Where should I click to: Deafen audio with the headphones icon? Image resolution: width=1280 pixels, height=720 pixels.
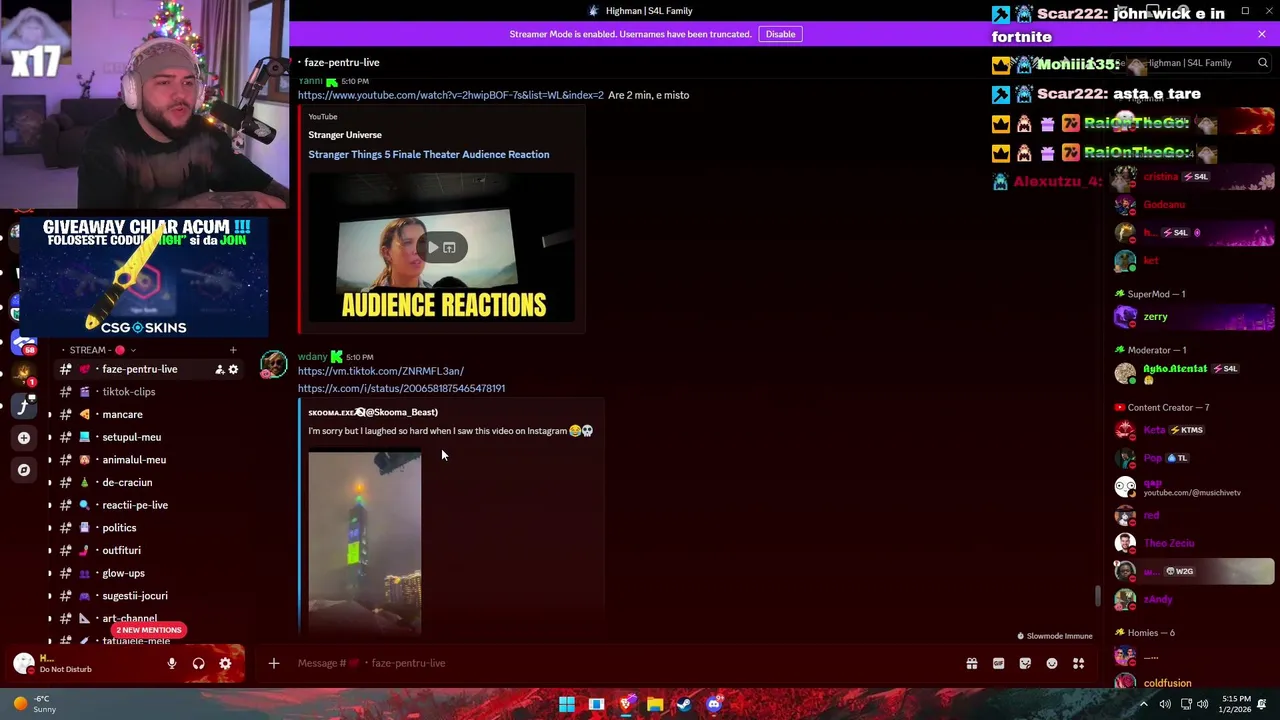pyautogui.click(x=198, y=663)
